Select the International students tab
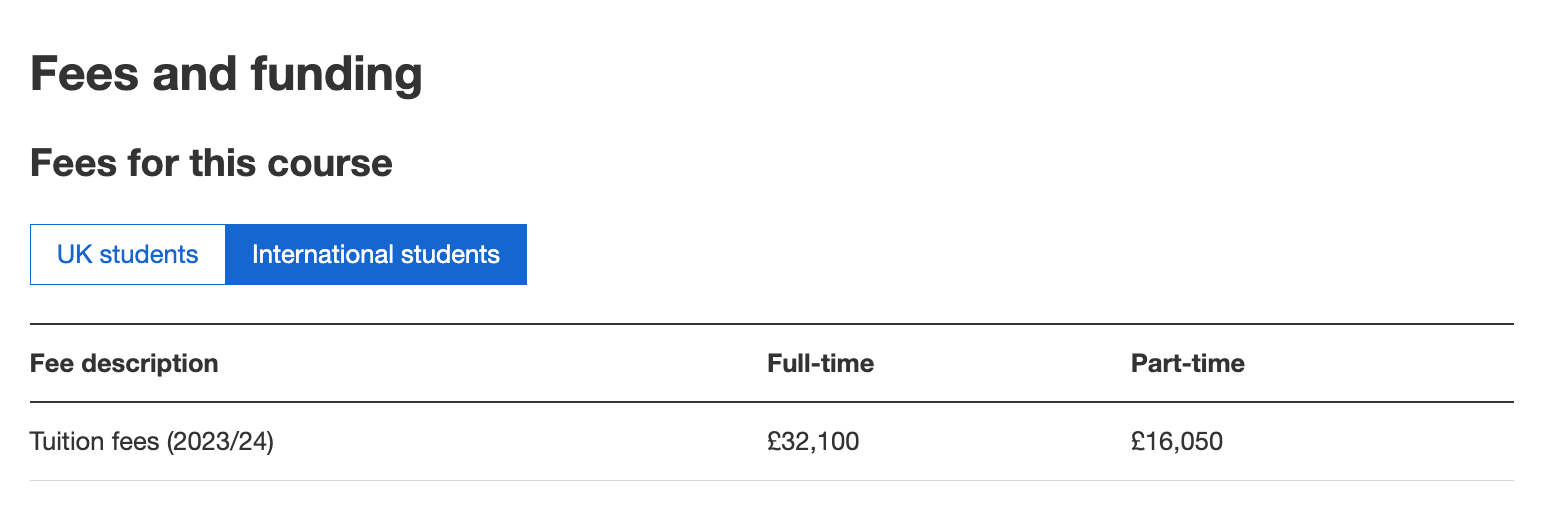The image size is (1556, 524). click(376, 254)
